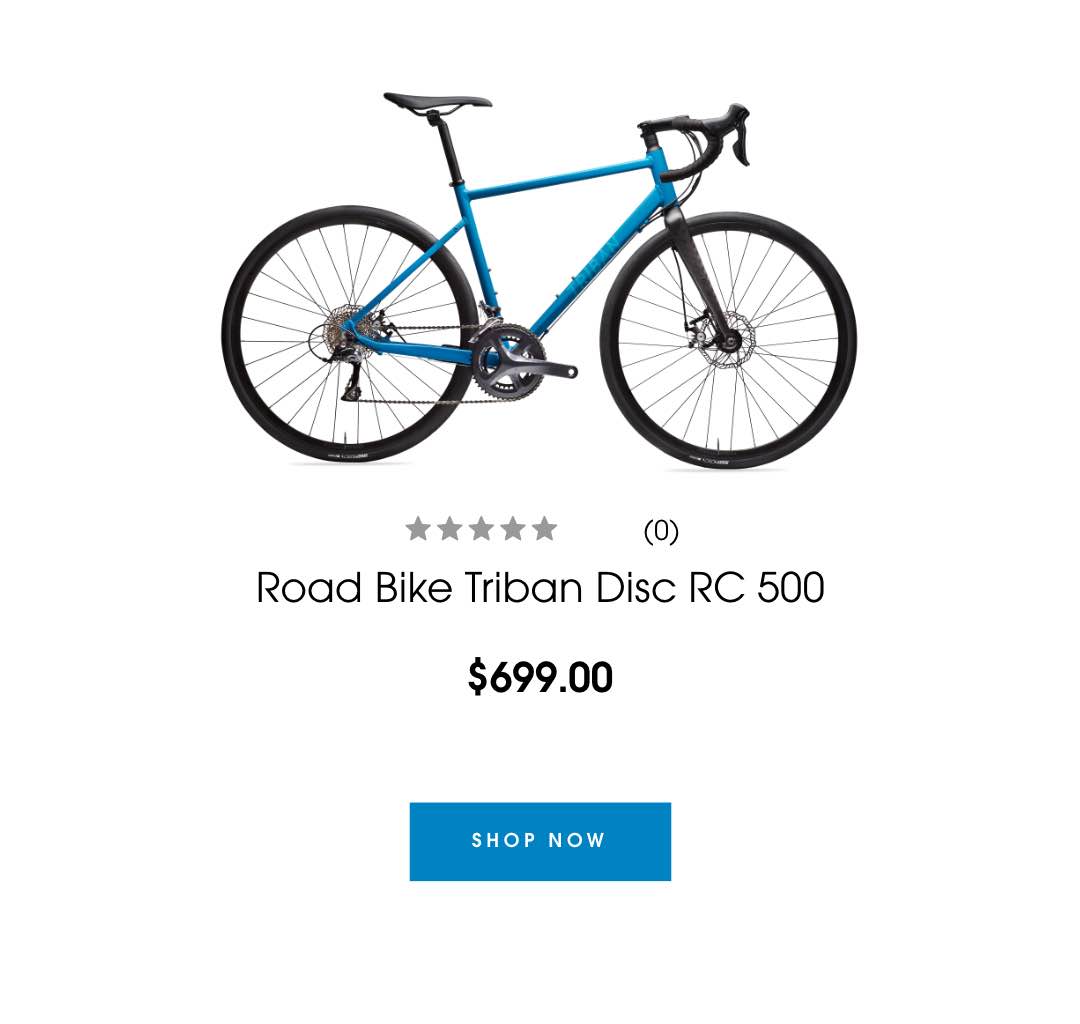Screen dimensions: 1080x1024
Task: Click the fifth rating star
Action: (x=544, y=529)
